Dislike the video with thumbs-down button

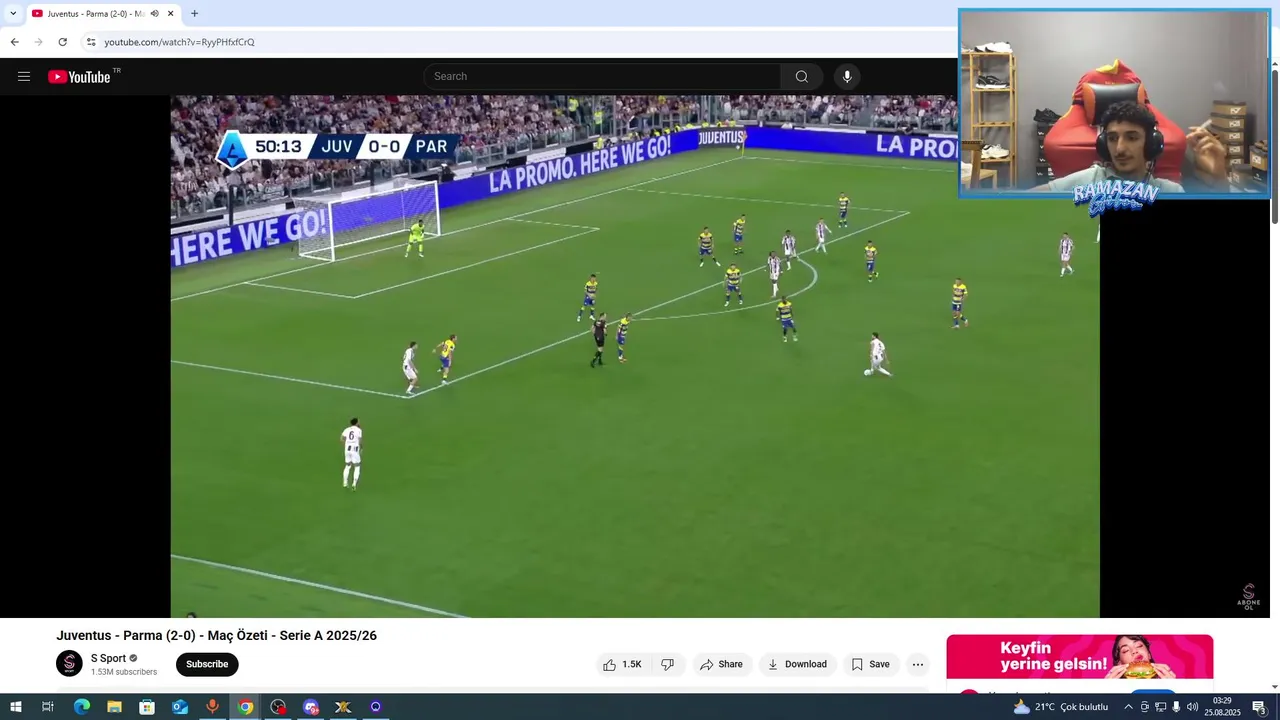(667, 664)
